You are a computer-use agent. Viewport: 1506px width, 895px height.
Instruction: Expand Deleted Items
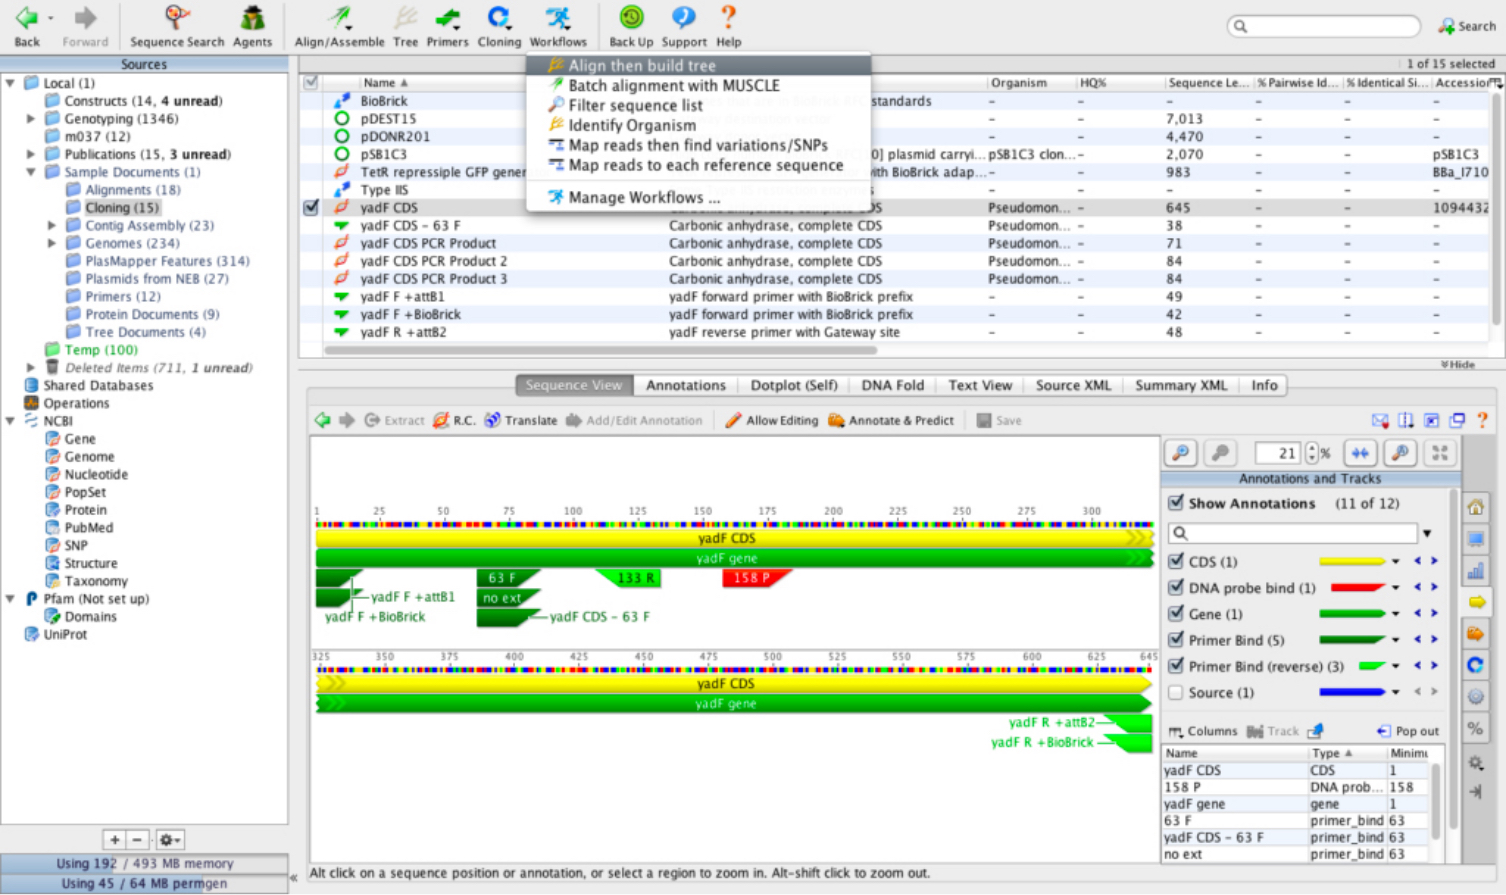pyautogui.click(x=31, y=368)
